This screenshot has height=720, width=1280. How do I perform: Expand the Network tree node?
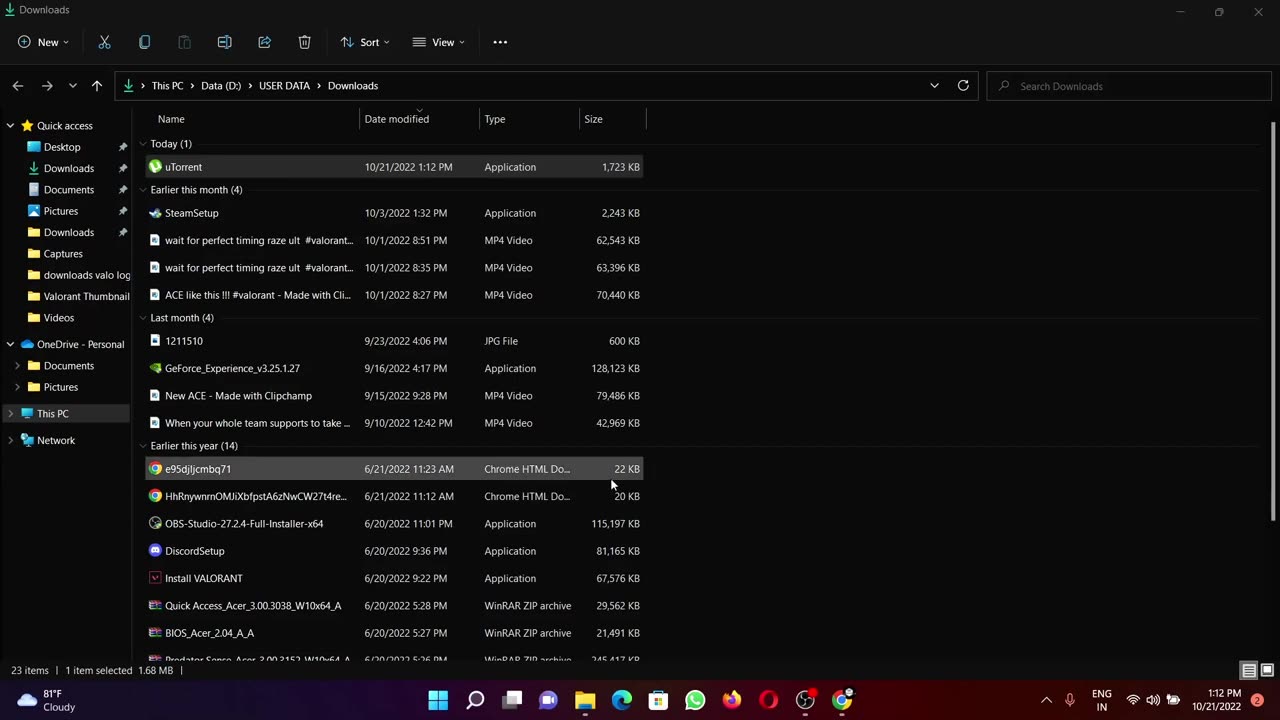point(10,440)
